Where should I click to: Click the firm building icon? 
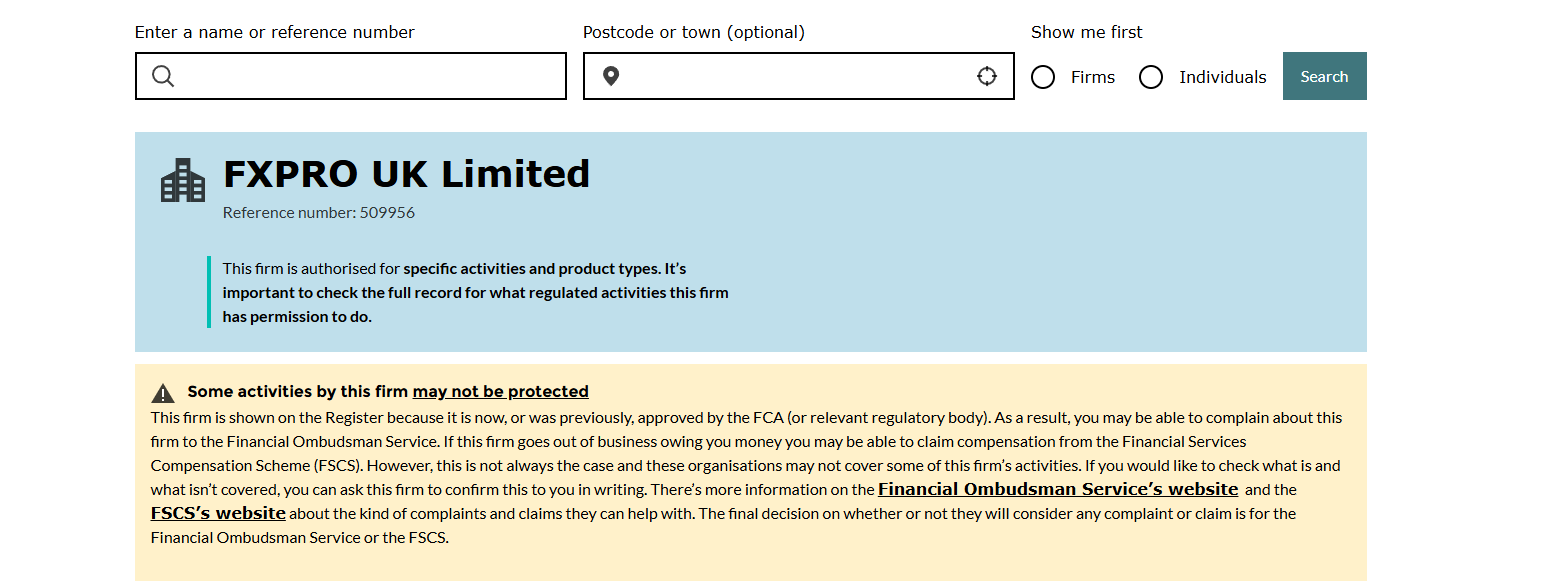(182, 181)
